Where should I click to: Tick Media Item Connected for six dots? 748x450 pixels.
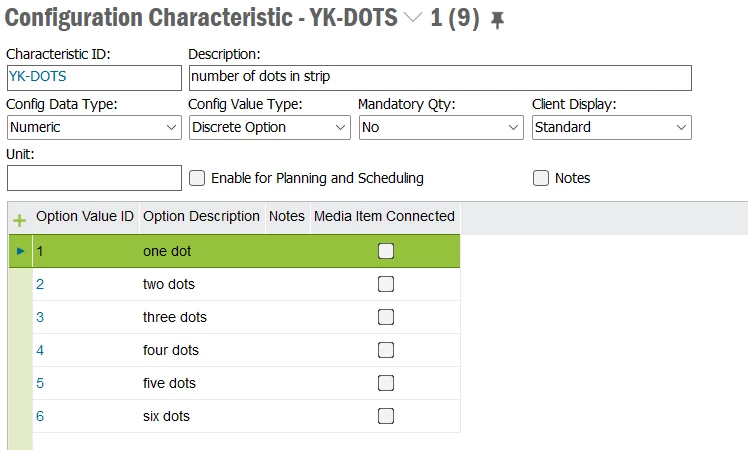tap(385, 416)
